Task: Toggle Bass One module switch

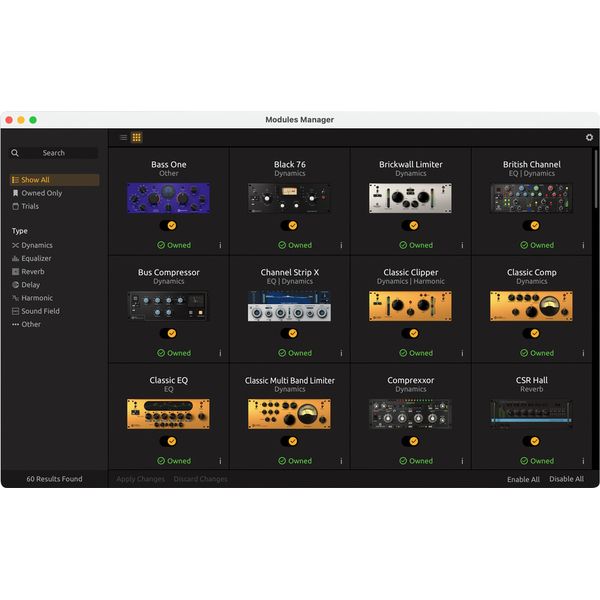Action: pos(168,225)
